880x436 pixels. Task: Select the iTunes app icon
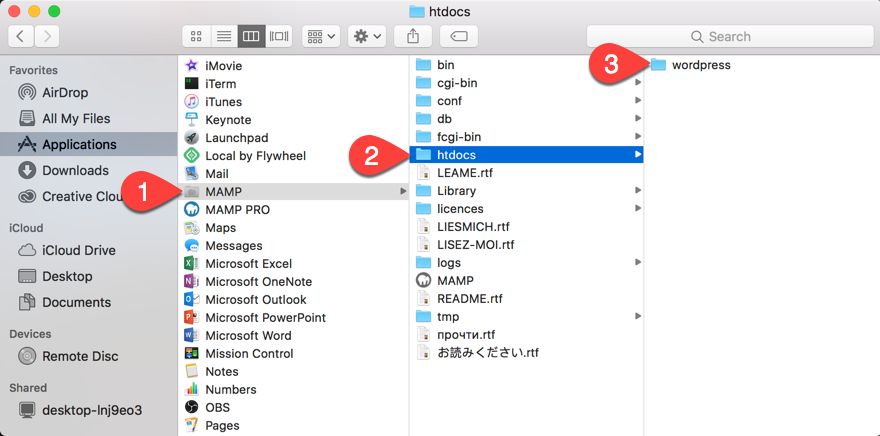(x=192, y=102)
